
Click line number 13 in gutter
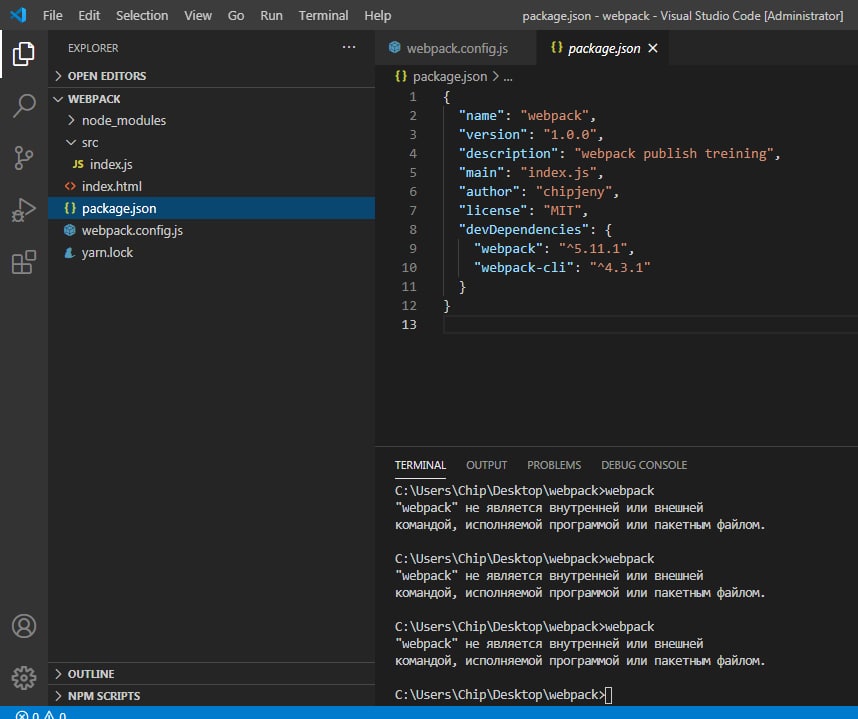[x=409, y=324]
